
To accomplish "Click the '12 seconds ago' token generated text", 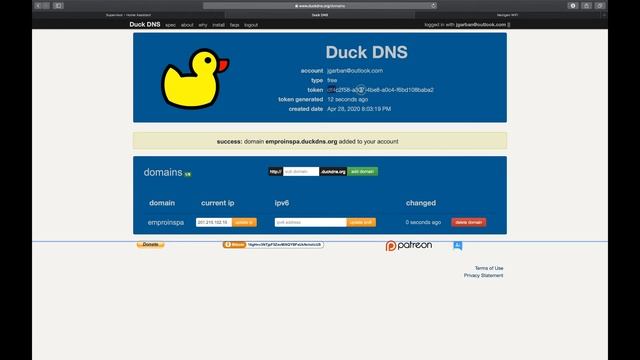I will pos(347,99).
